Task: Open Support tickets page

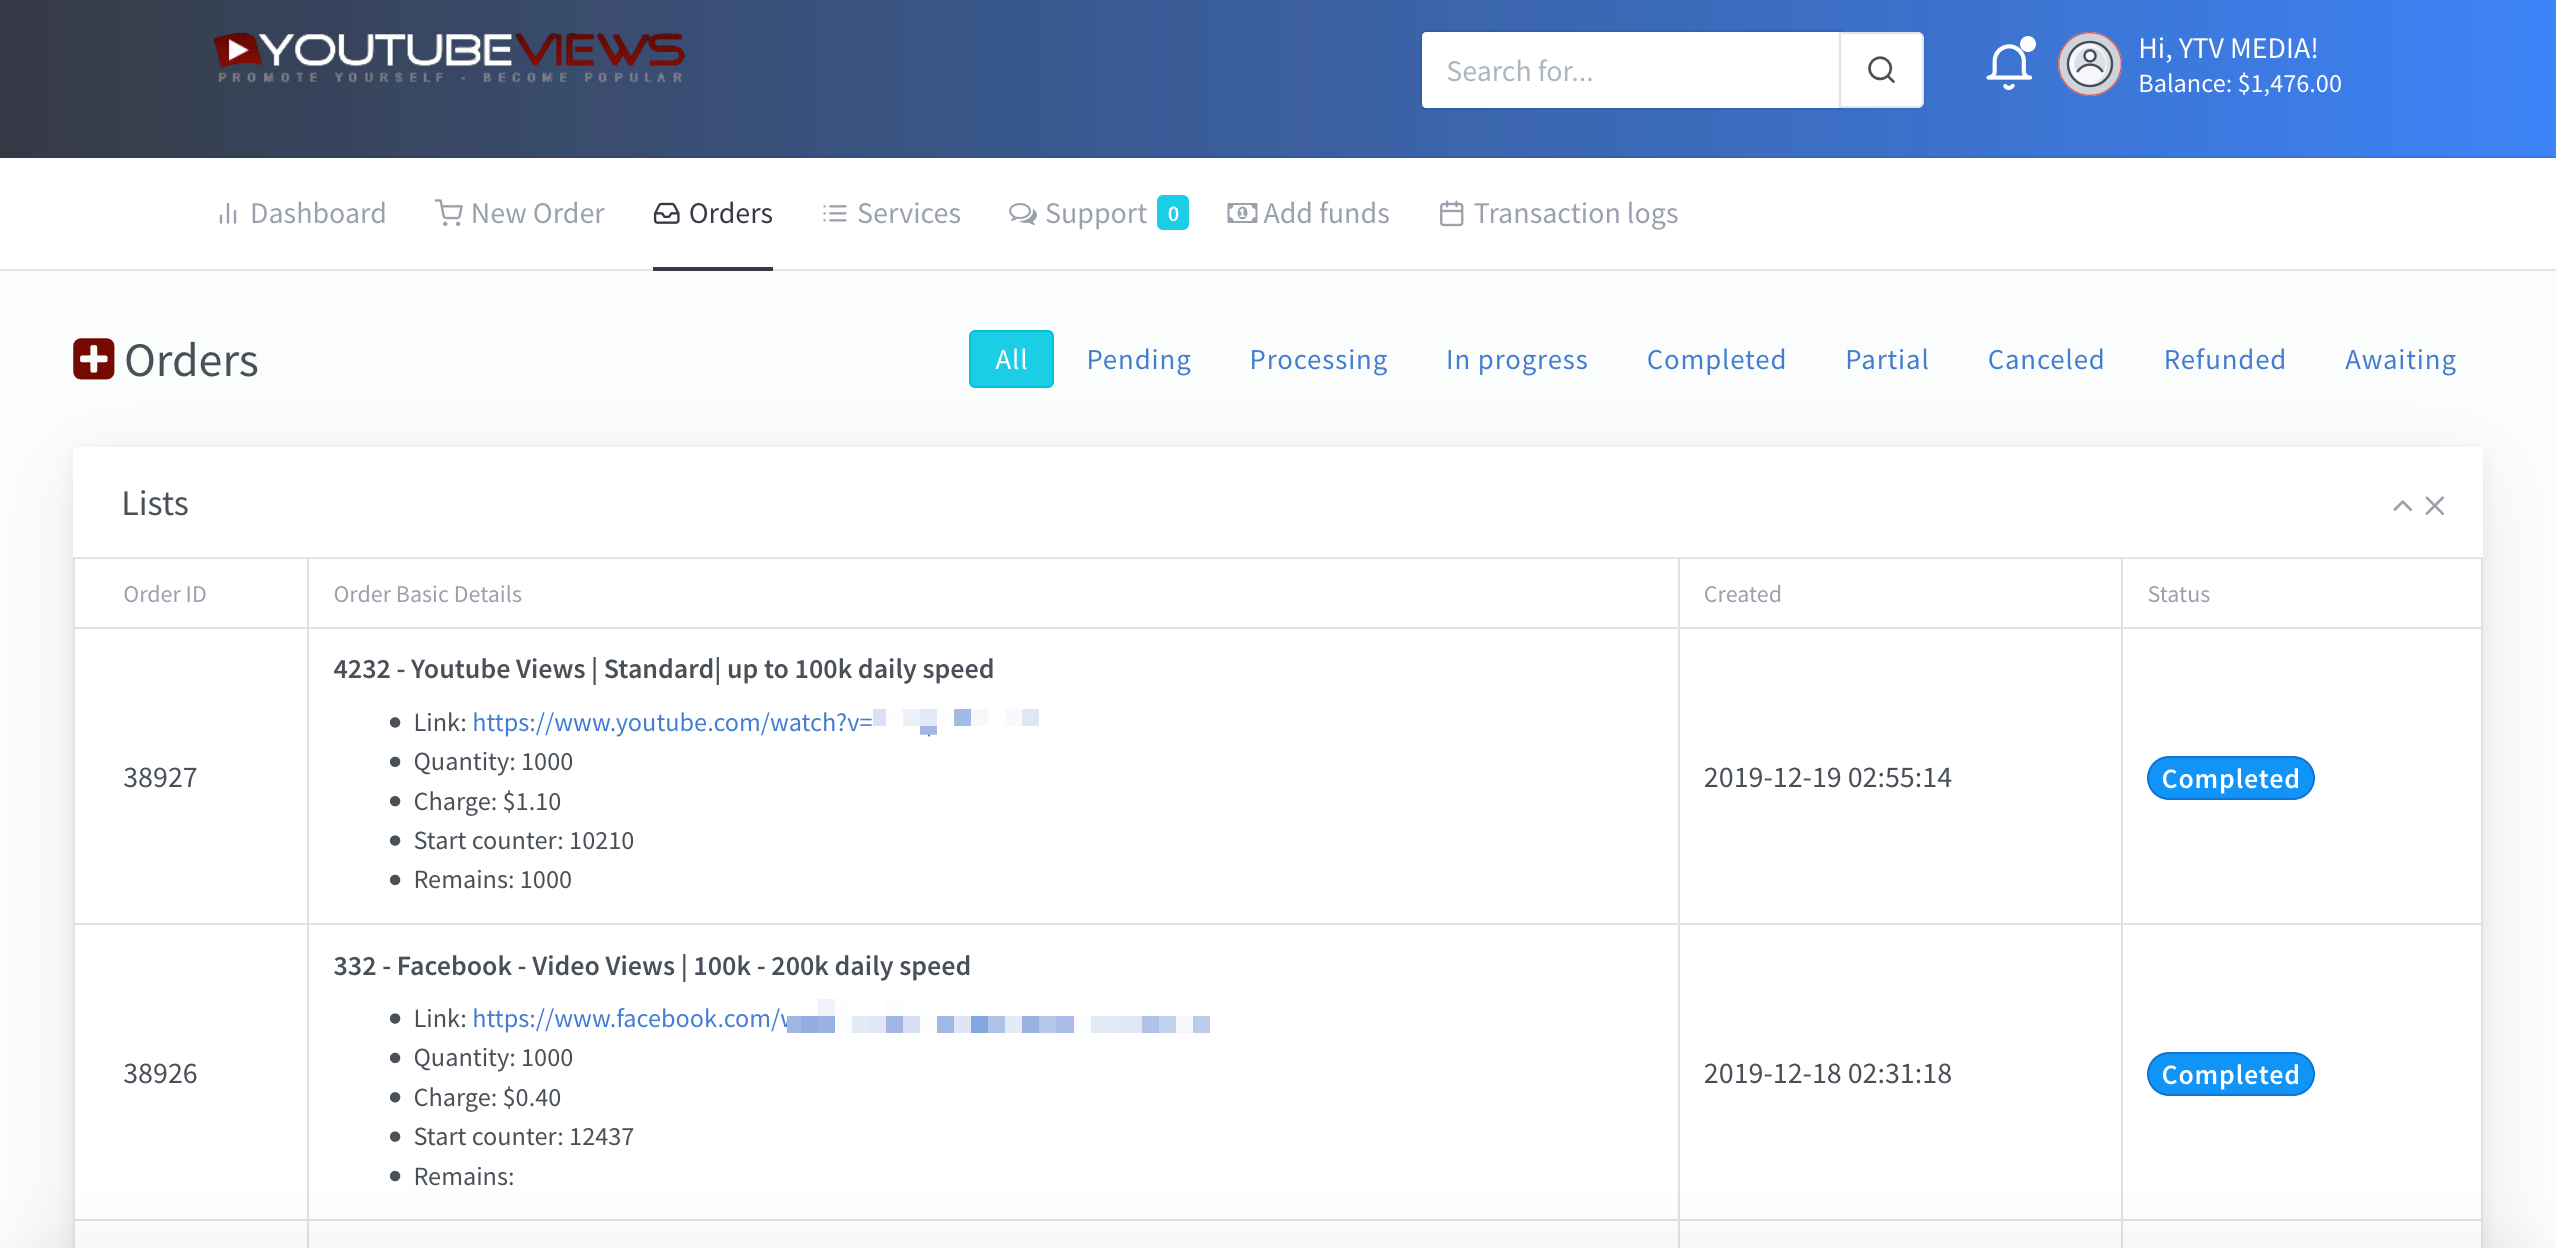Action: [x=1094, y=213]
